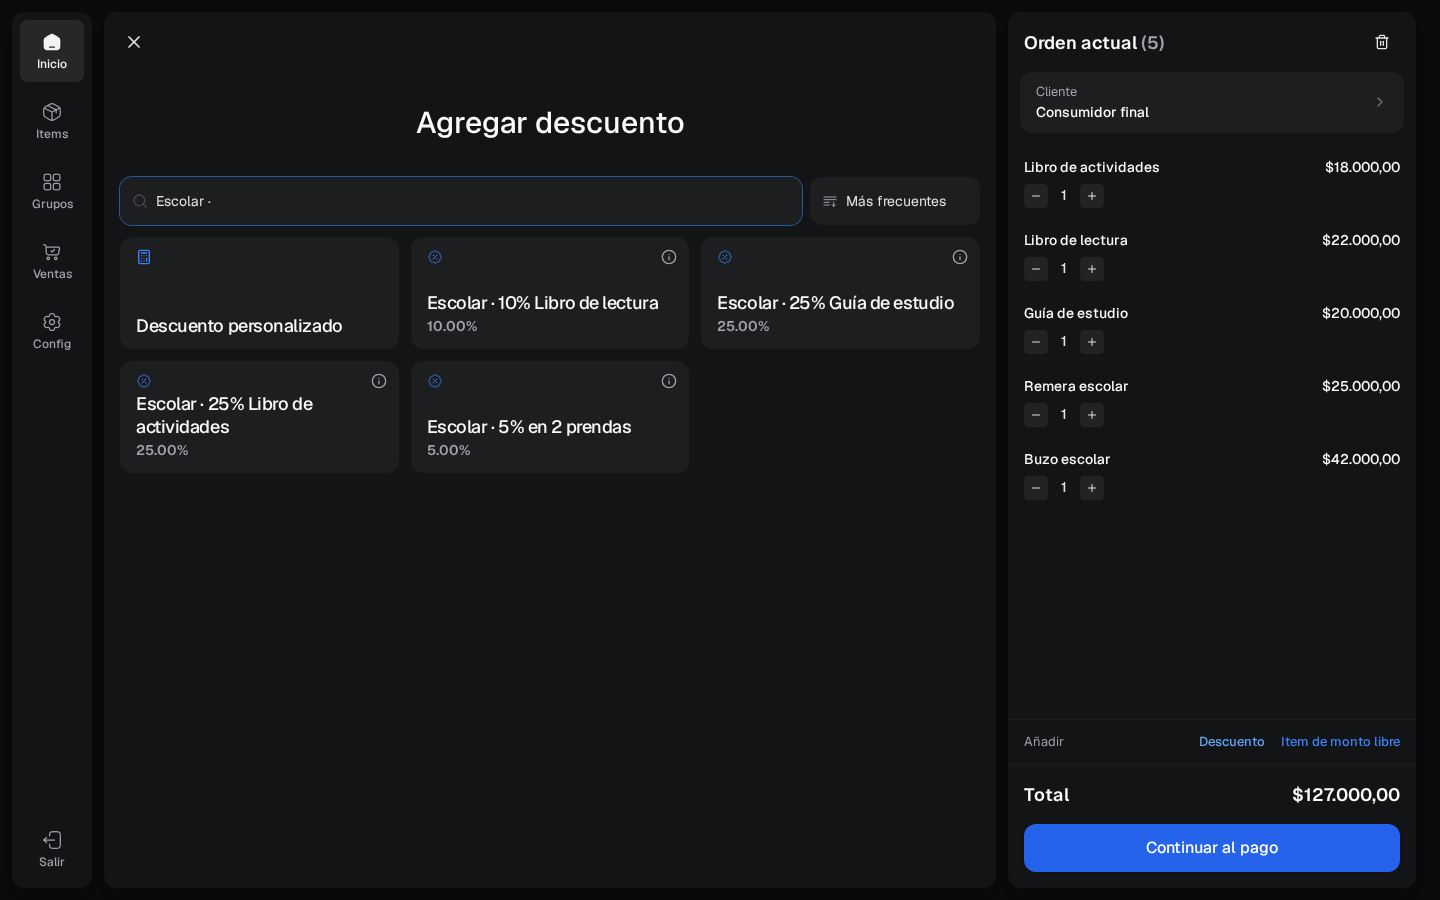Click the Buzo escolar item name
Image resolution: width=1440 pixels, height=900 pixels.
(1067, 459)
